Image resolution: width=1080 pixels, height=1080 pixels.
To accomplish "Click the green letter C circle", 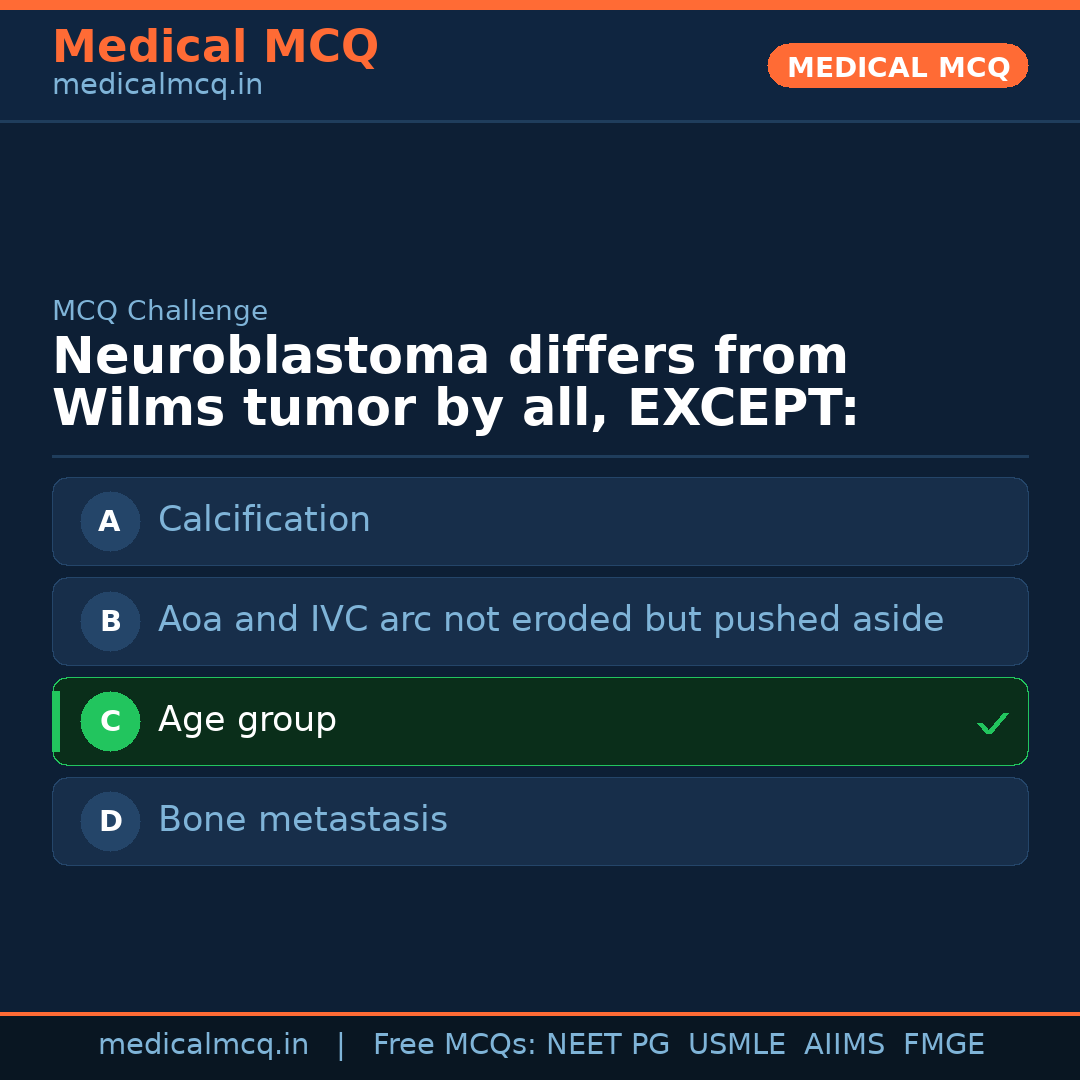I will click(110, 721).
